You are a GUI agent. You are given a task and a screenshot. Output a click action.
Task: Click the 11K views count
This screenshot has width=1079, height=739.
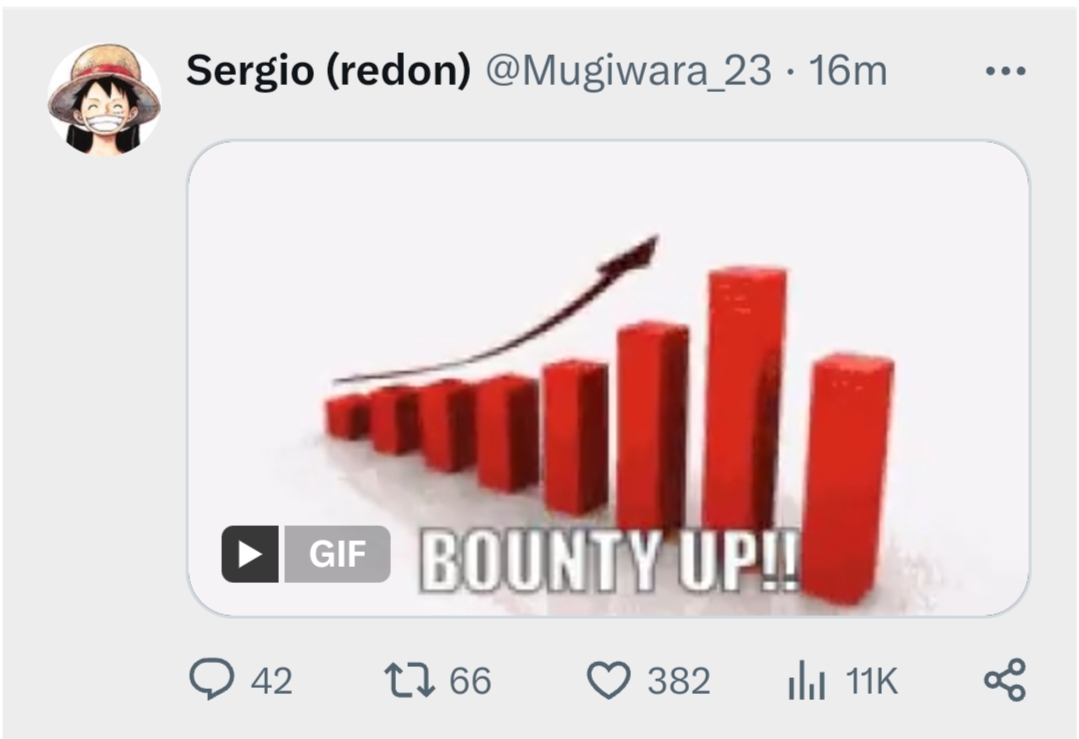(872, 681)
